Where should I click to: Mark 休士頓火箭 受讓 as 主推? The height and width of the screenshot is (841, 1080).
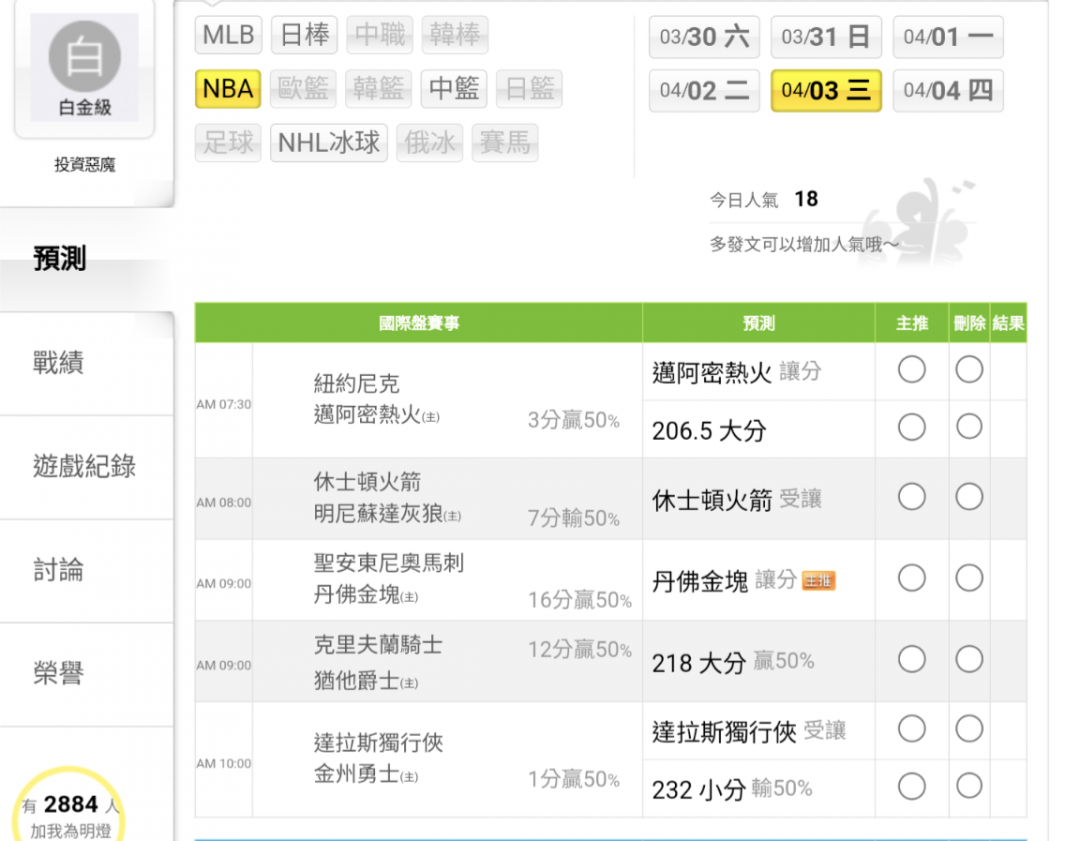(x=911, y=497)
